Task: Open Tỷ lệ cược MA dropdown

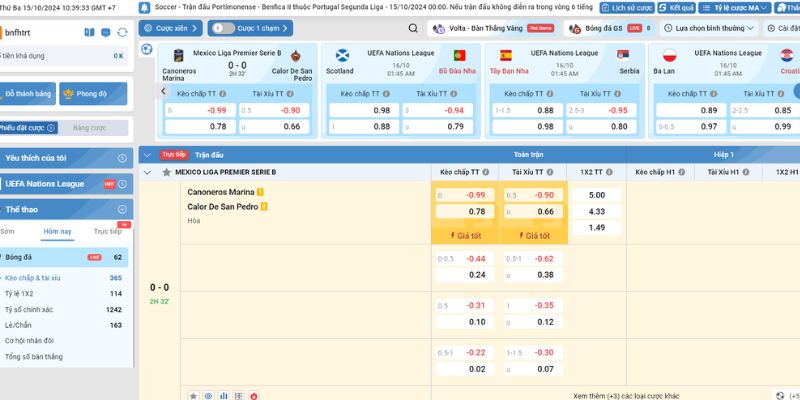Action: click(735, 8)
